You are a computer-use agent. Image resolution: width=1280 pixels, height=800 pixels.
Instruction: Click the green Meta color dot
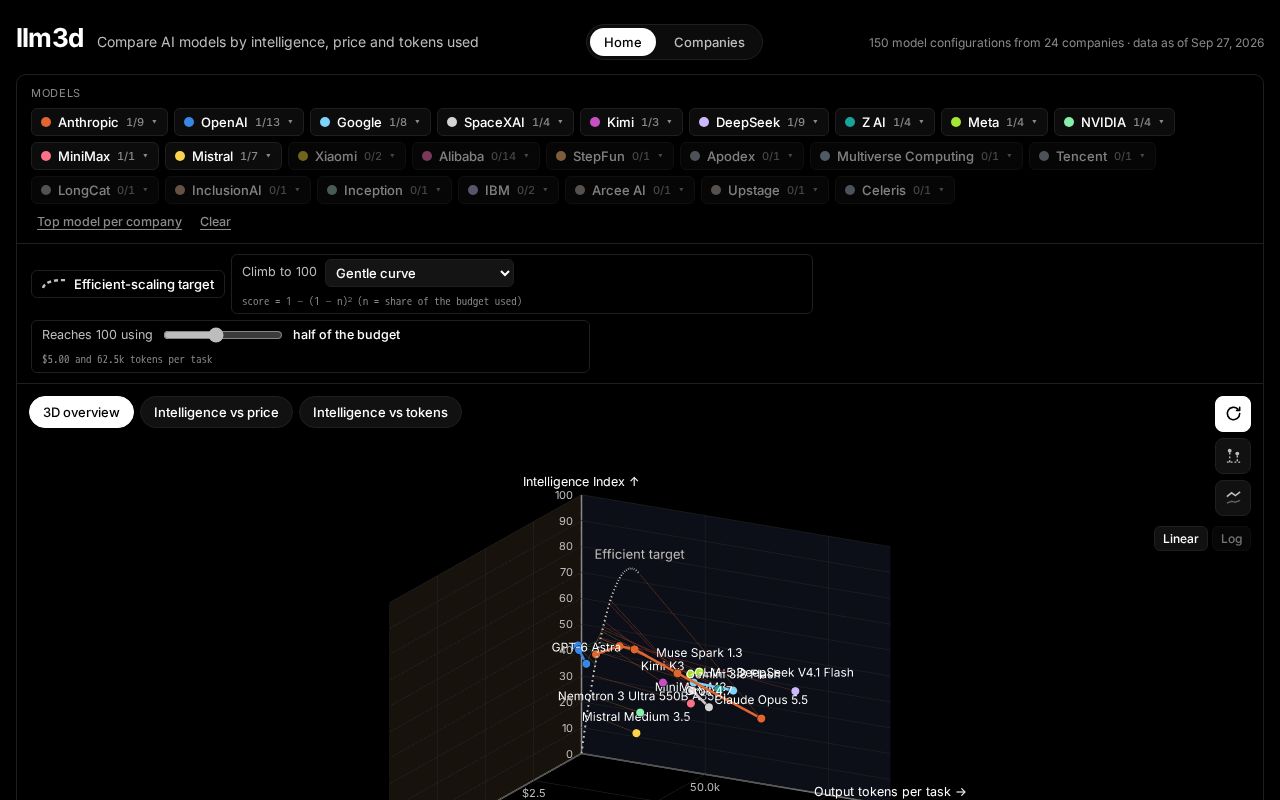pyautogui.click(x=956, y=122)
